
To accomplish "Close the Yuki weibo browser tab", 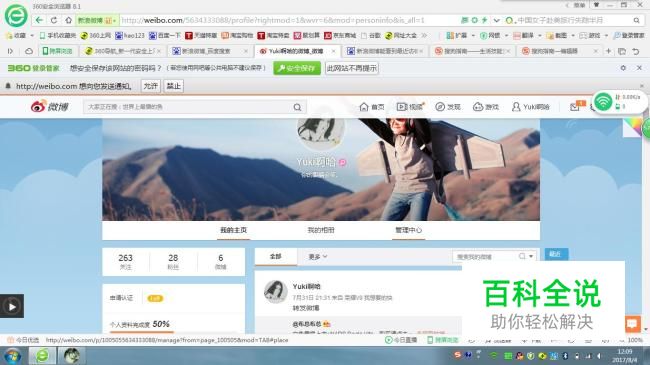I will pos(333,51).
